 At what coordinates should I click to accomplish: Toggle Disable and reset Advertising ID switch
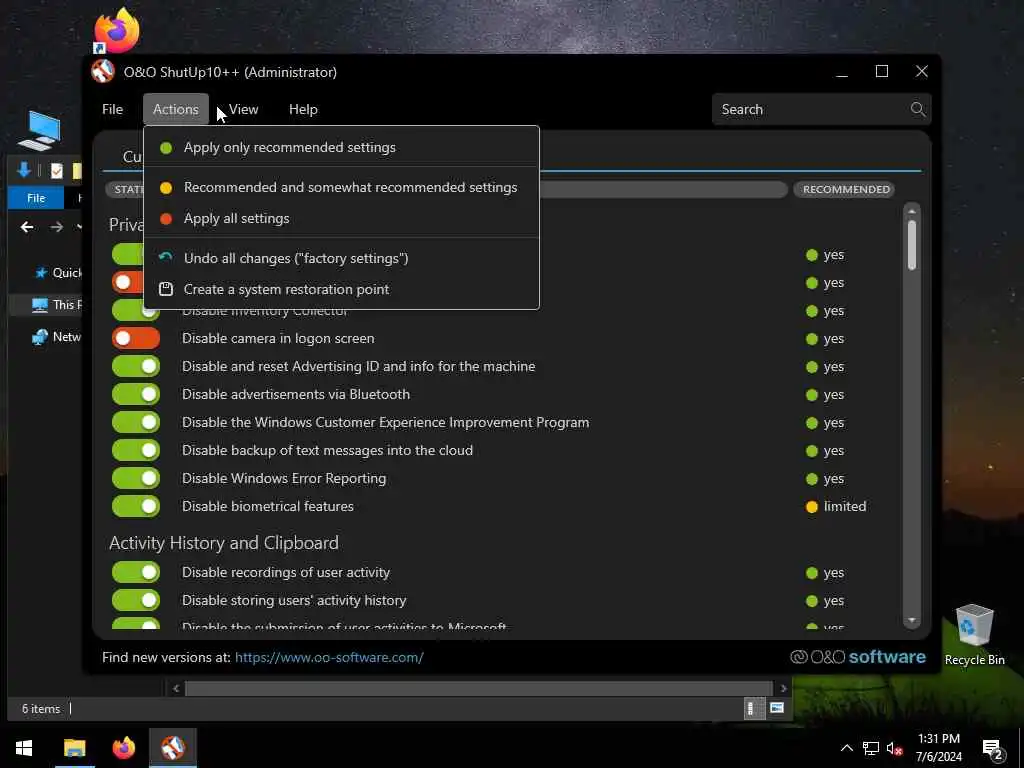click(136, 366)
